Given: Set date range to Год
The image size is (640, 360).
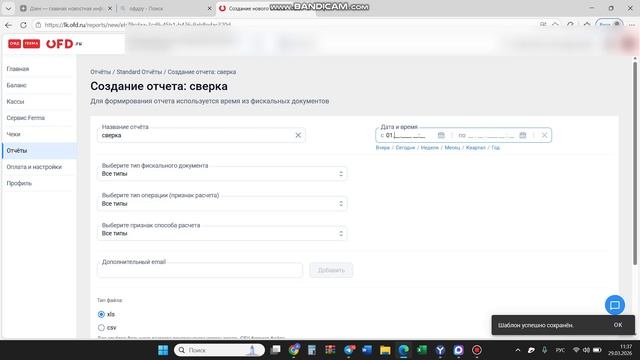Looking at the screenshot, I should point(495,148).
